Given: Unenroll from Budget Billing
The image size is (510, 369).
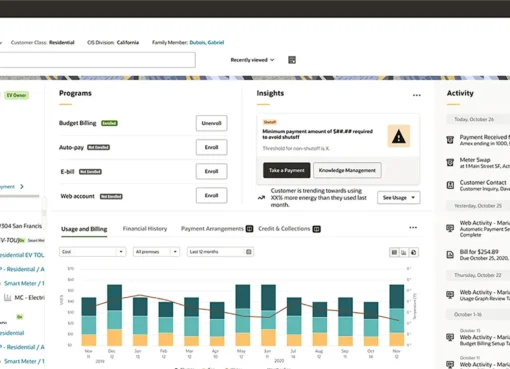Looking at the screenshot, I should pos(211,123).
